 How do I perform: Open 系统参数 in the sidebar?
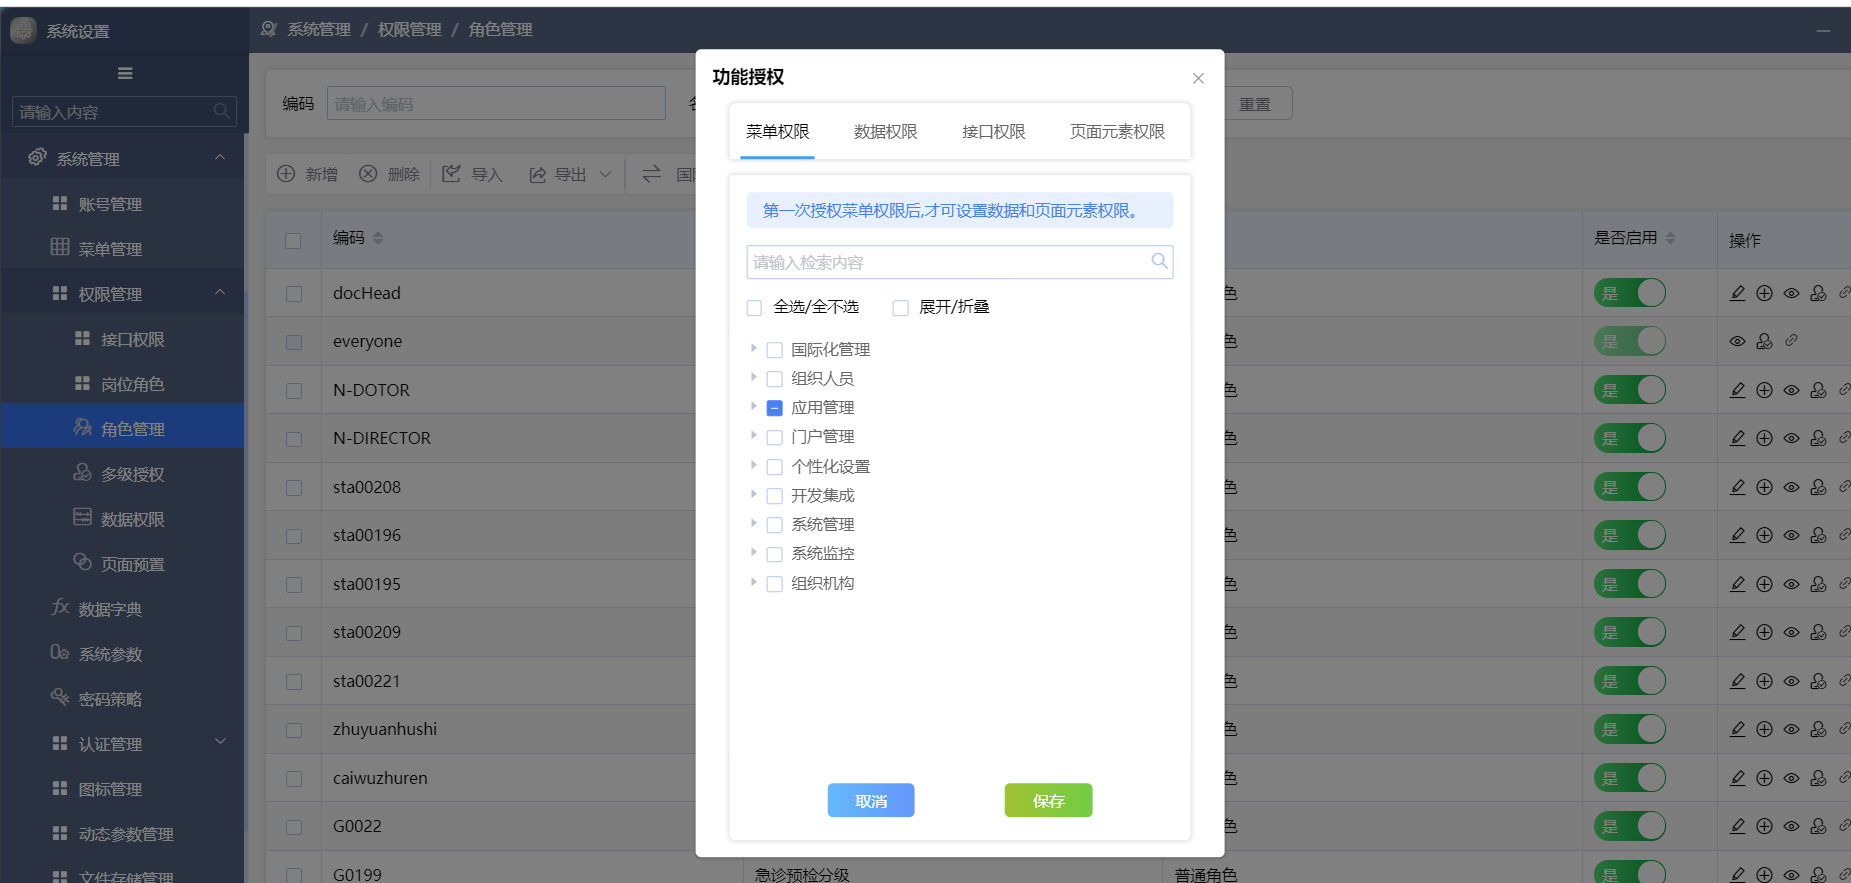click(x=122, y=654)
